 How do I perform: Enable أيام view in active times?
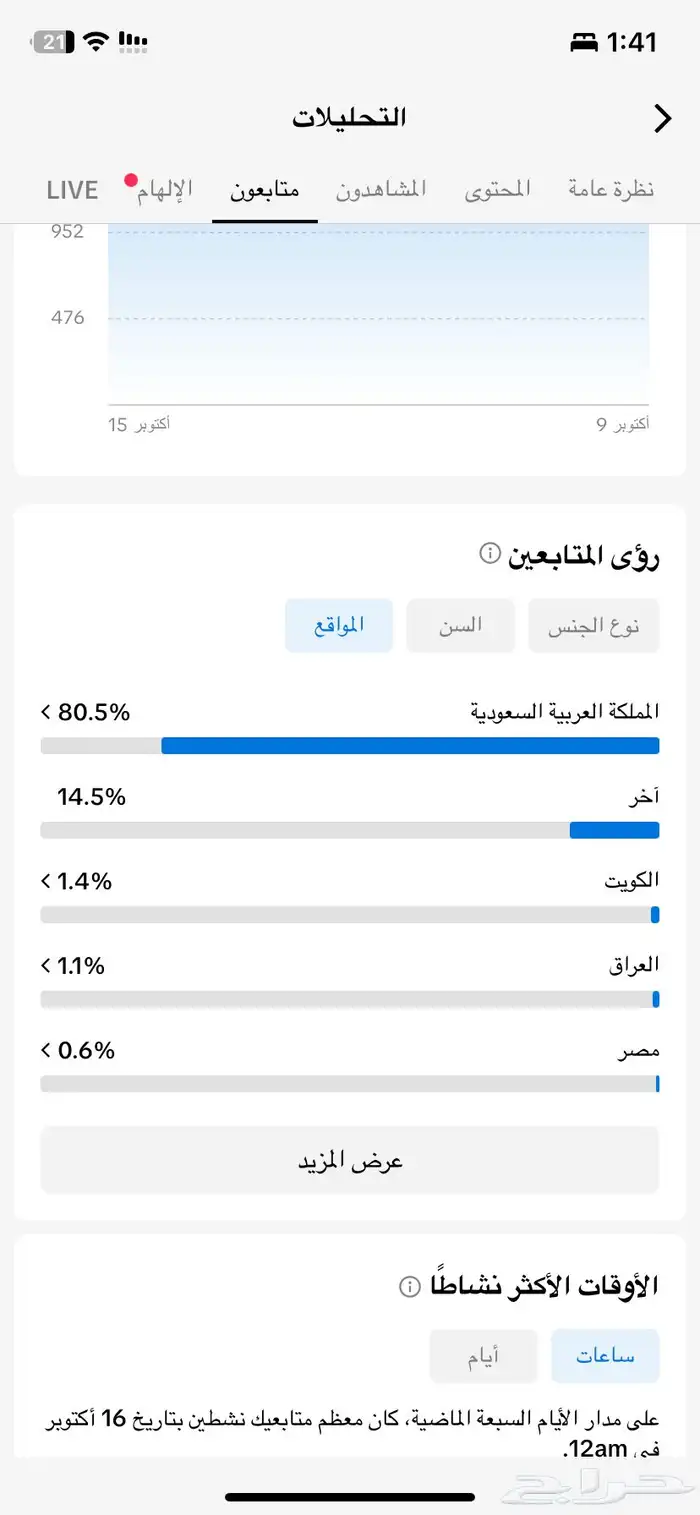pyautogui.click(x=484, y=1356)
